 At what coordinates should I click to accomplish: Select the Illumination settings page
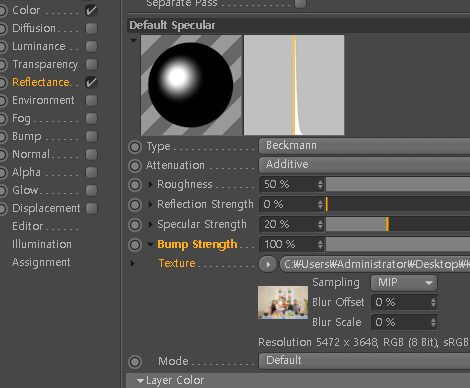pos(42,244)
